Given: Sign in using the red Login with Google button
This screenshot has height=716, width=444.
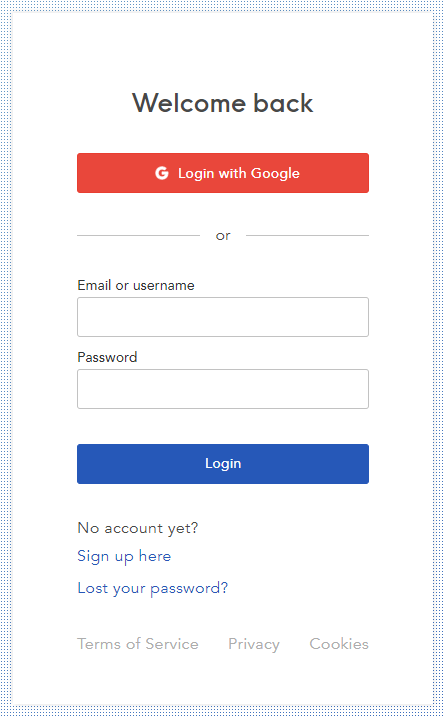Looking at the screenshot, I should click(x=223, y=173).
